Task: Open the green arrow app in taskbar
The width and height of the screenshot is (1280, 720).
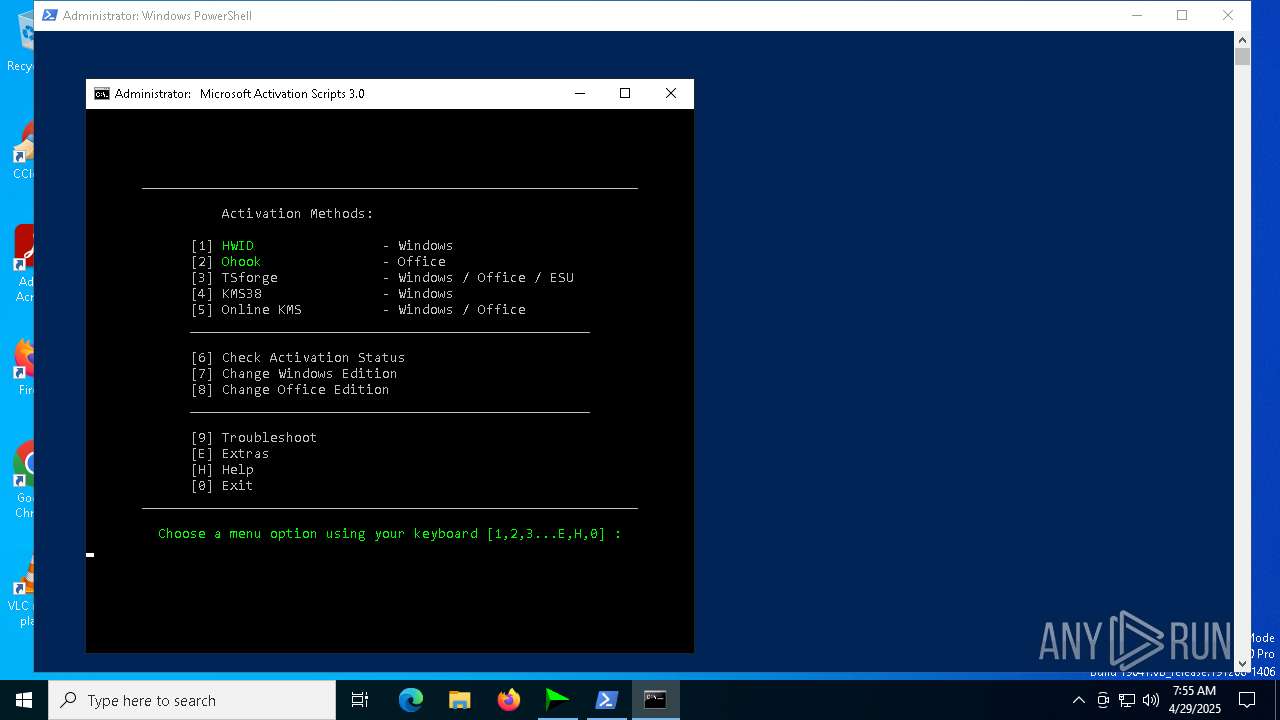Action: 557,700
